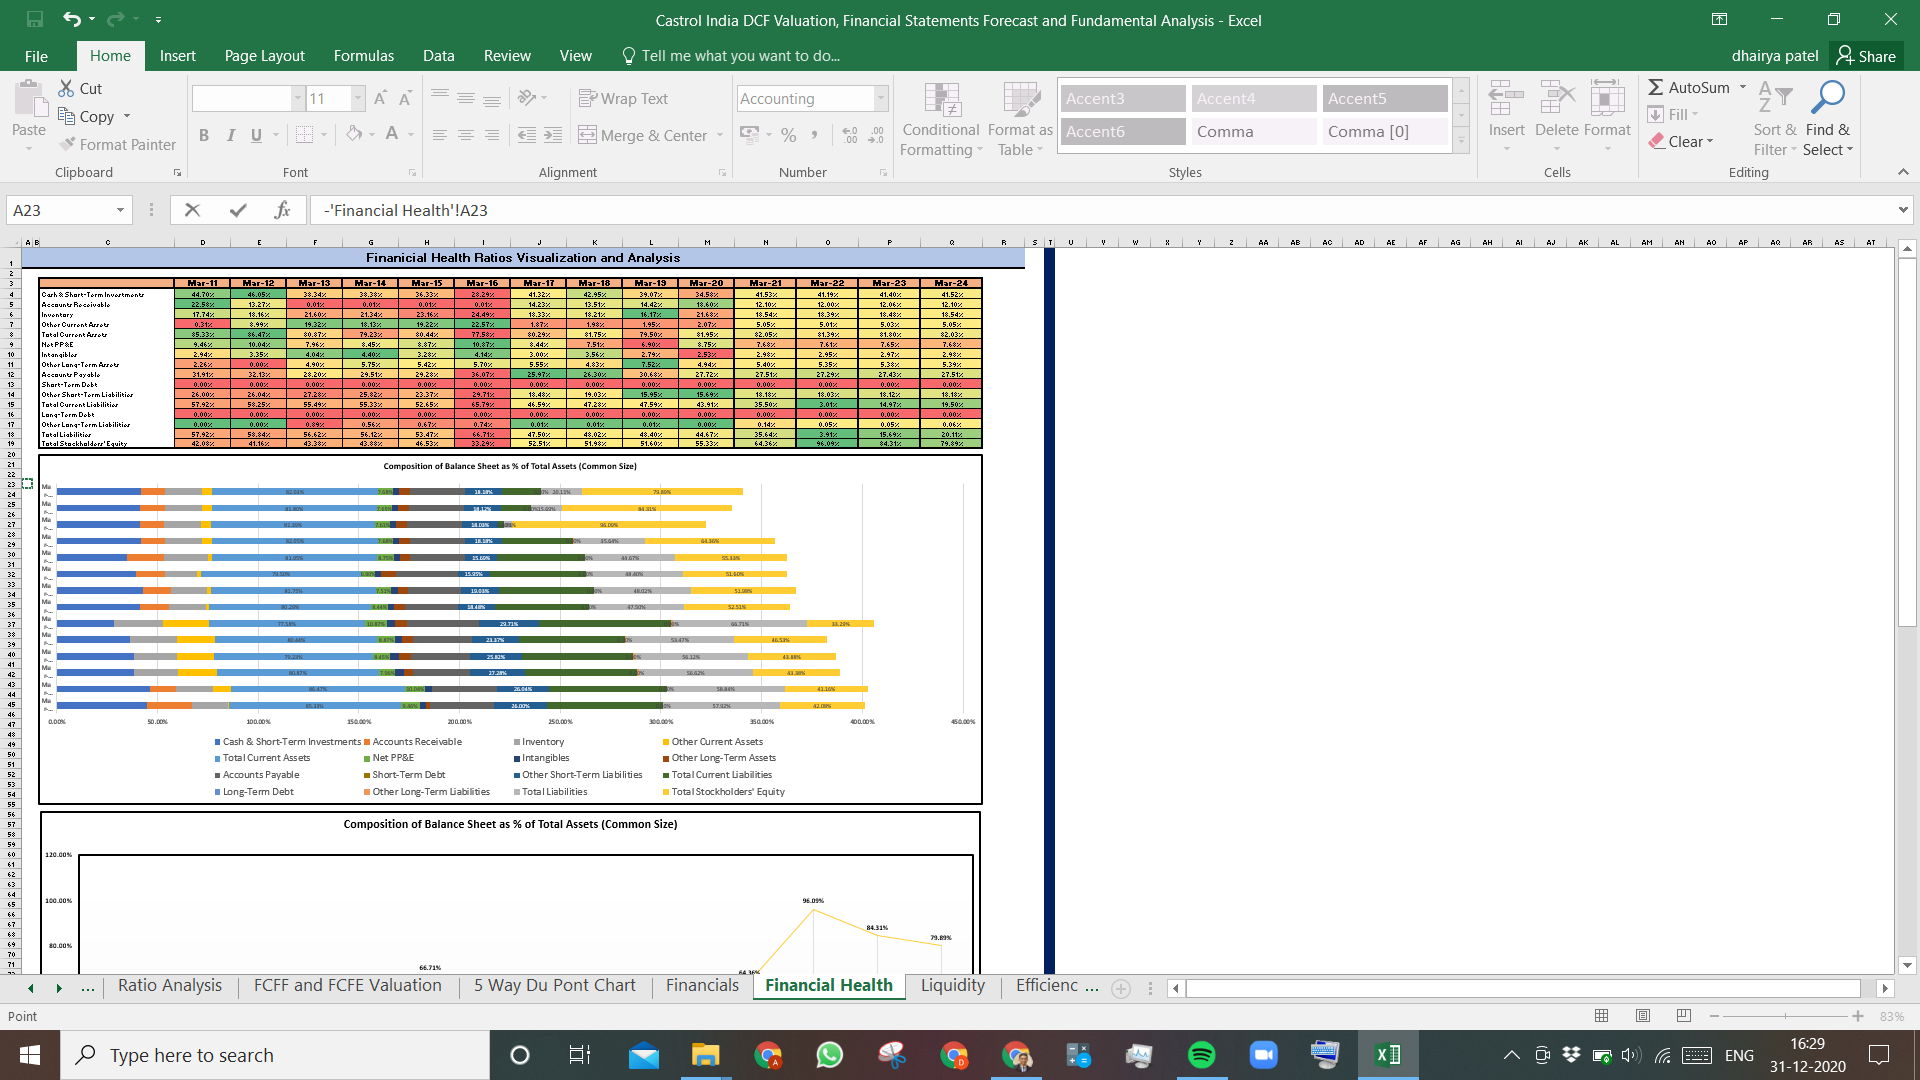Click Find & Select magnifier icon
Viewport: 1920px width, 1080px height.
[x=1828, y=98]
